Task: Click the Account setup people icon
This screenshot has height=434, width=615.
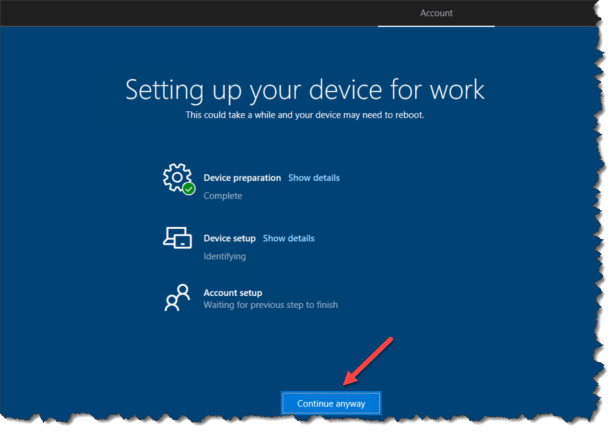Action: (177, 298)
